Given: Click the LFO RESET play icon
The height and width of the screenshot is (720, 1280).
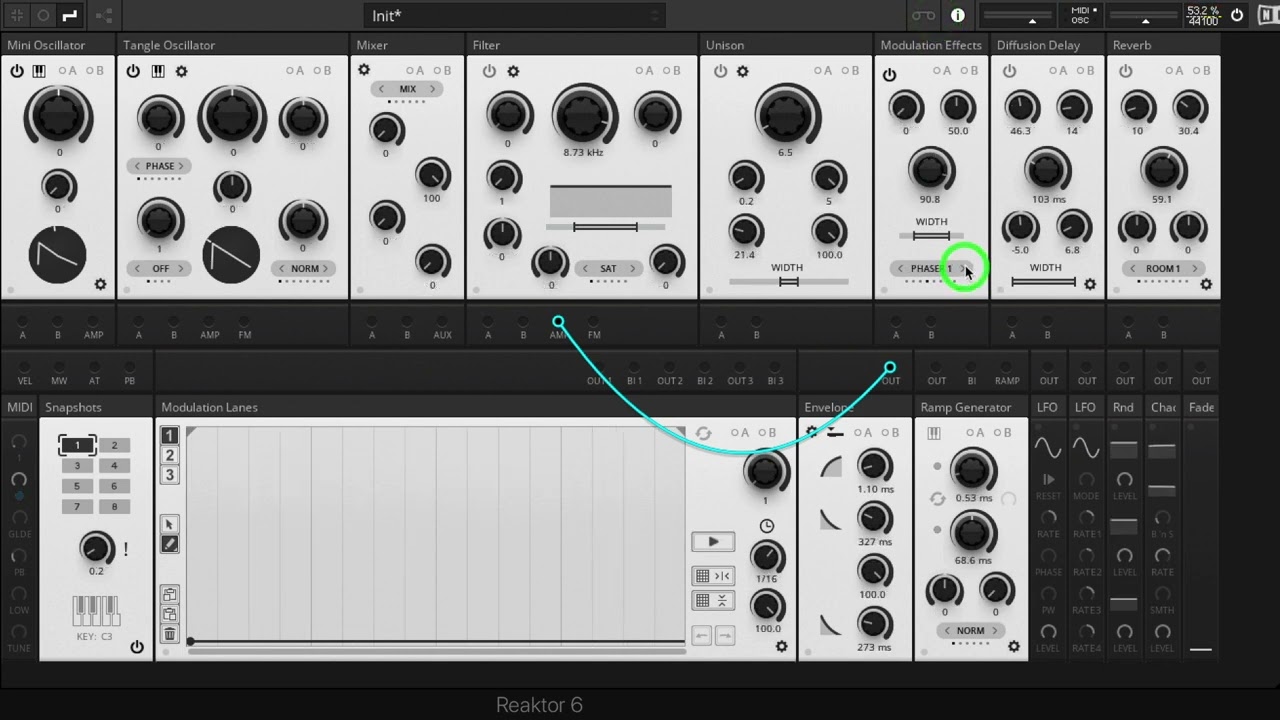Looking at the screenshot, I should 1048,480.
